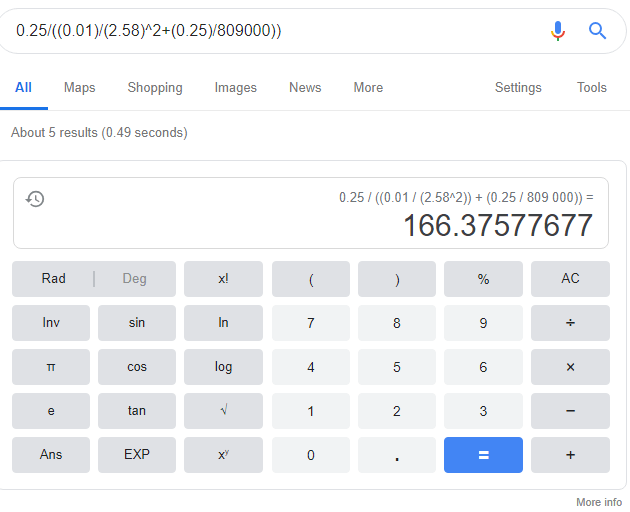The width and height of the screenshot is (630, 512).
Task: Click the search query input field
Action: click(x=270, y=31)
